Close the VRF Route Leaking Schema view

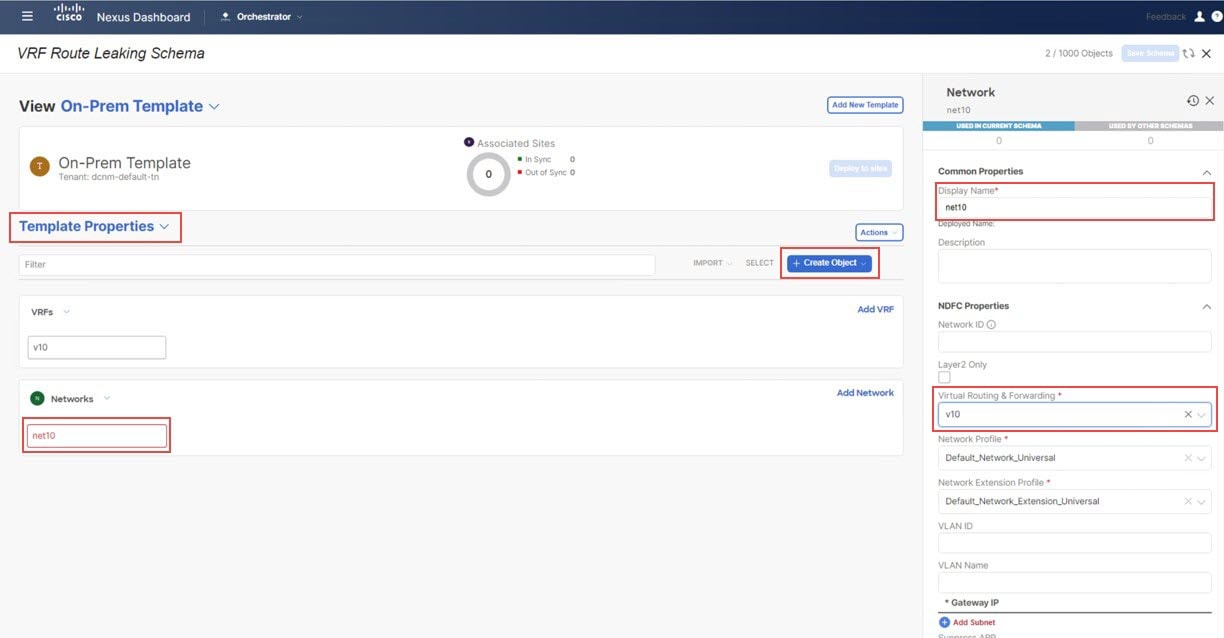[x=1206, y=53]
